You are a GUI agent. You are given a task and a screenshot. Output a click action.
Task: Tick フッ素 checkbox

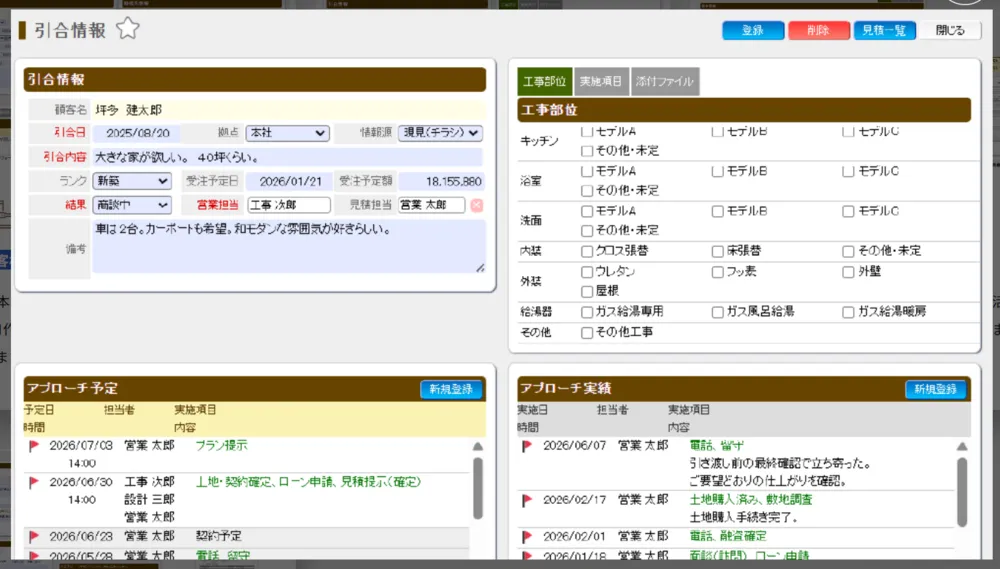[717, 272]
